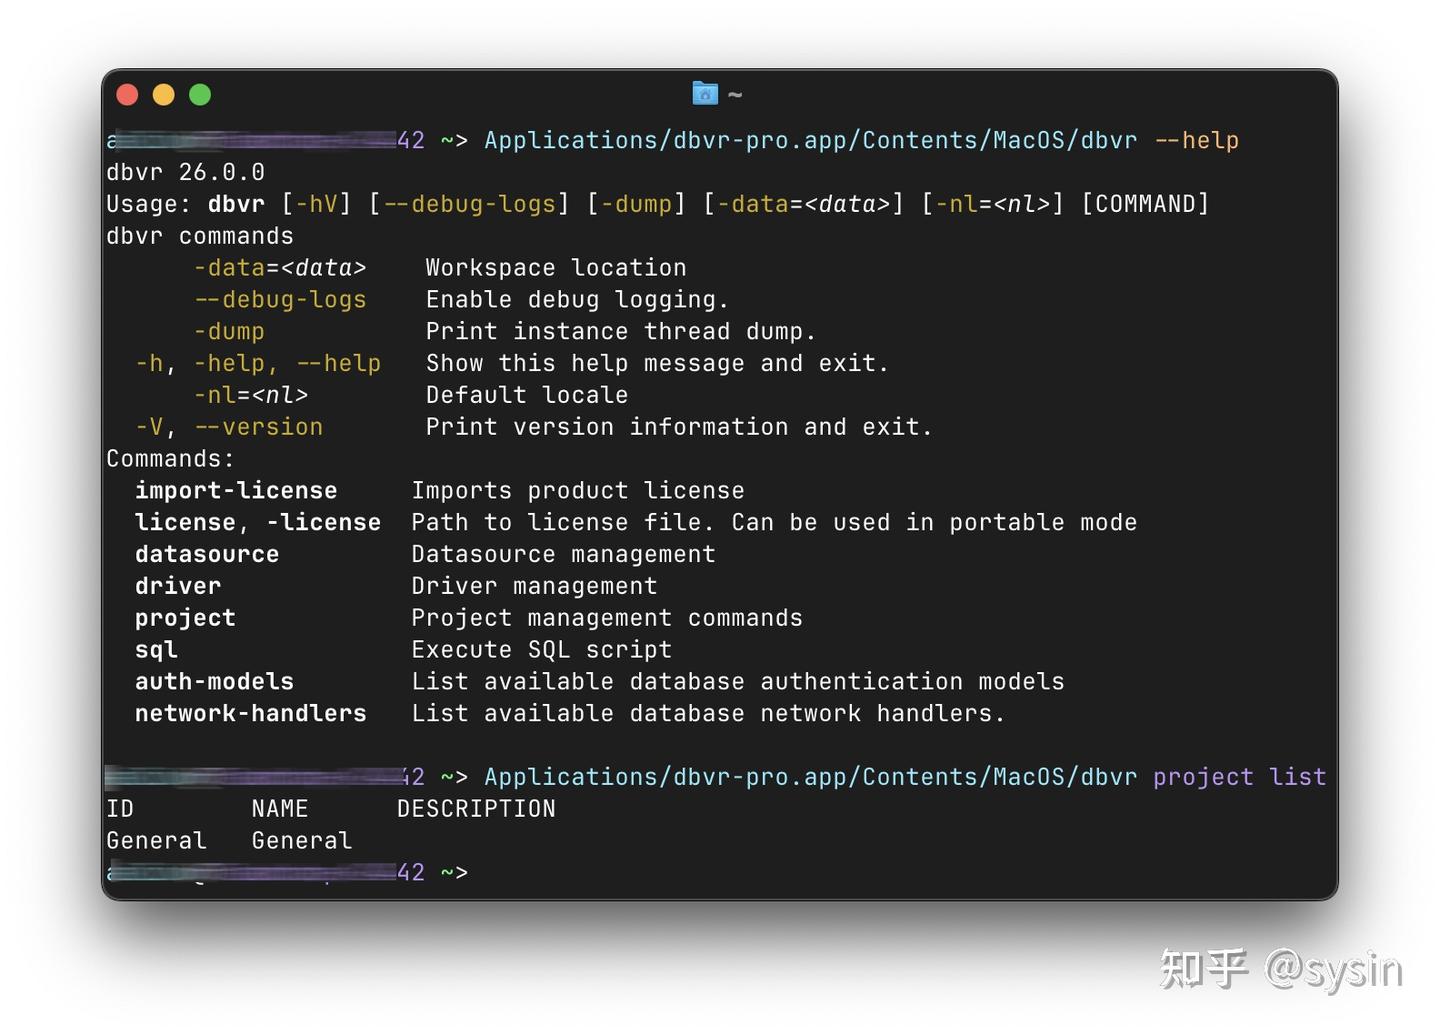Click "List available database authentication models"
This screenshot has height=1035, width=1440.
click(x=738, y=682)
